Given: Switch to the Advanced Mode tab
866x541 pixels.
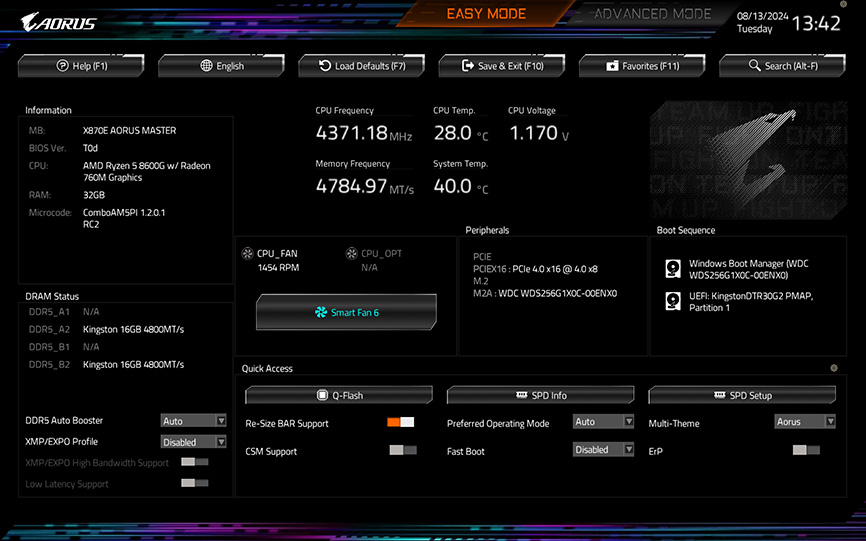Looking at the screenshot, I should [x=652, y=14].
